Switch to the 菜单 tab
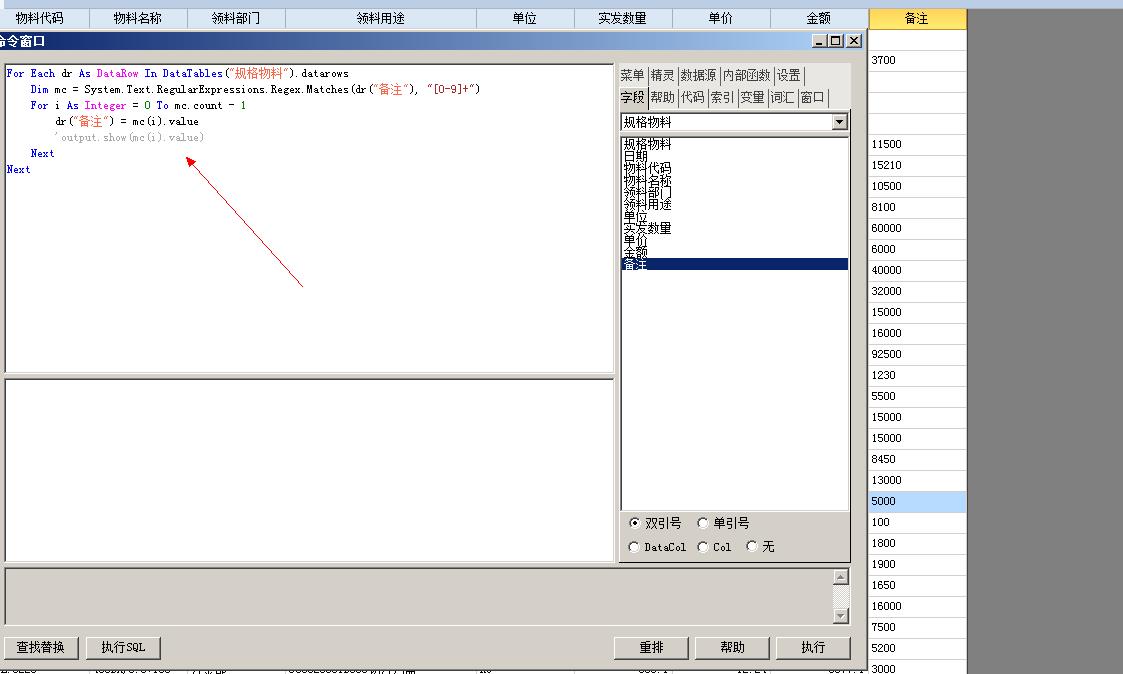Screen dimensions: 1123x674 pyautogui.click(x=632, y=75)
